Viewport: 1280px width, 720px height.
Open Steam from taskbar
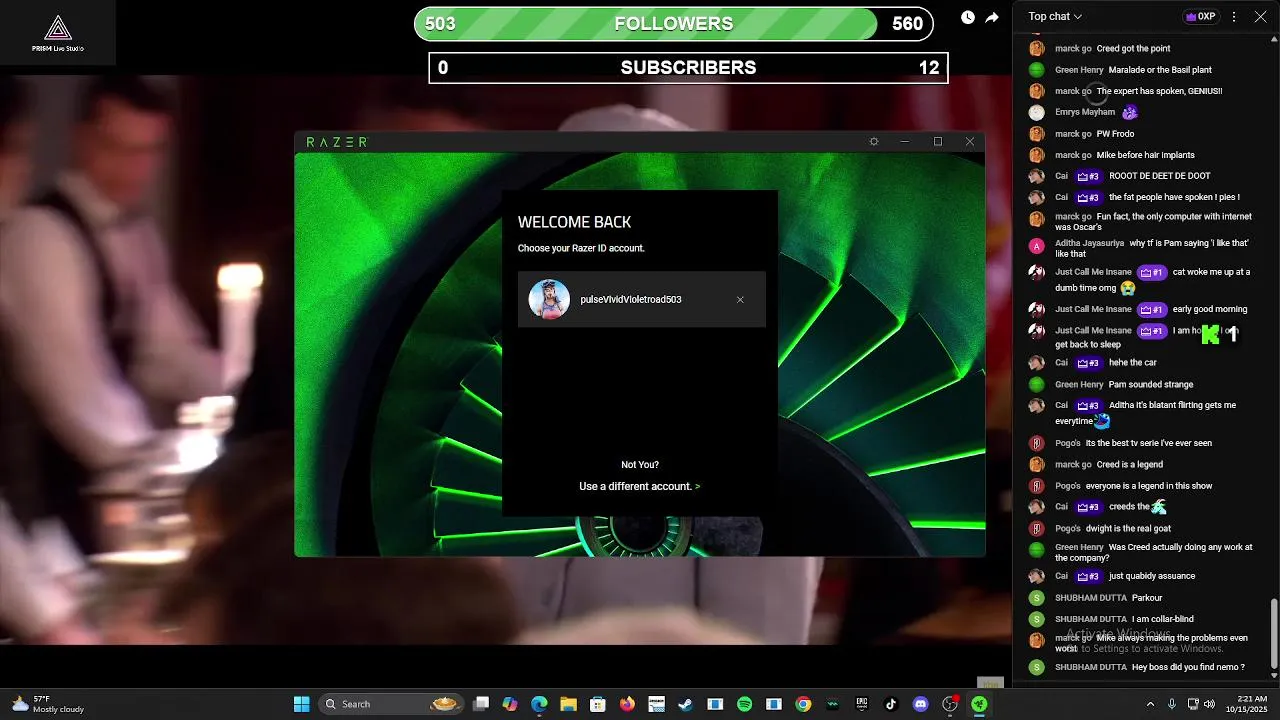click(685, 704)
